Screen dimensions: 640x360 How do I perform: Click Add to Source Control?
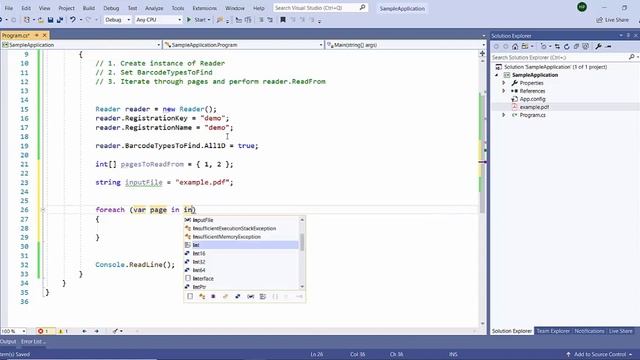click(599, 354)
